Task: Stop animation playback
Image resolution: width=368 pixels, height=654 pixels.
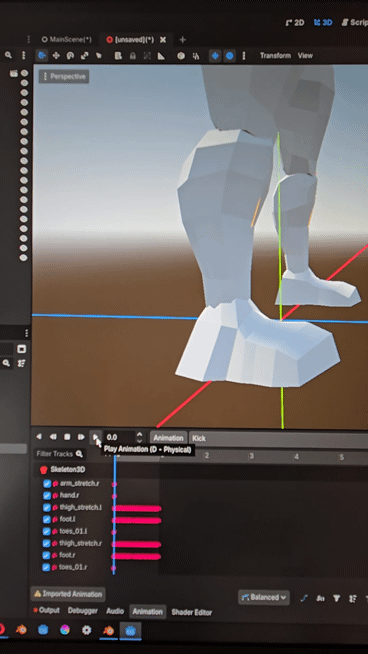Action: (x=67, y=437)
